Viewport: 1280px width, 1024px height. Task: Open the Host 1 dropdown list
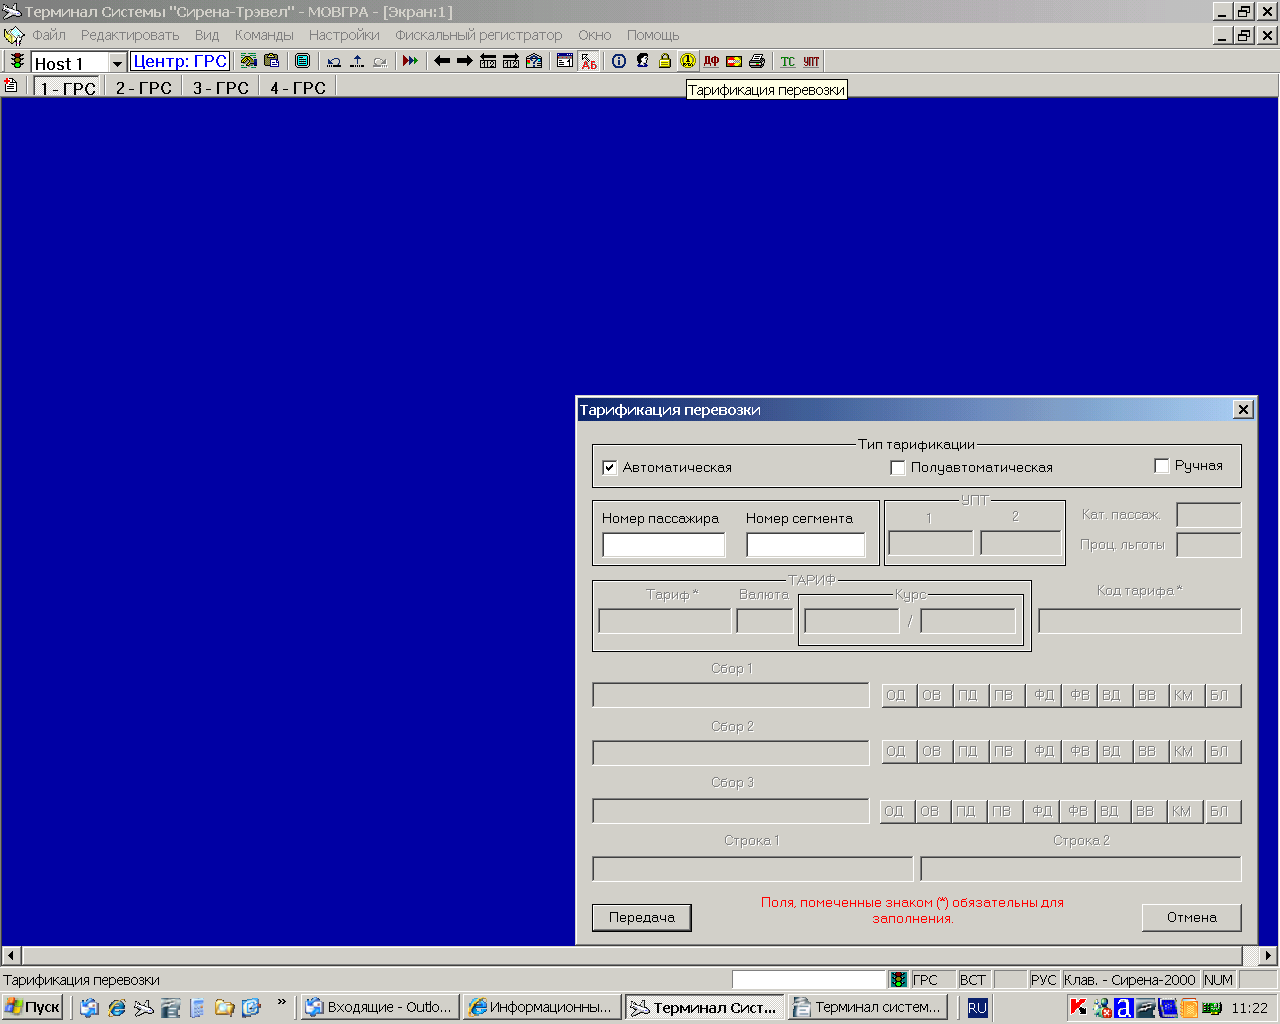117,63
